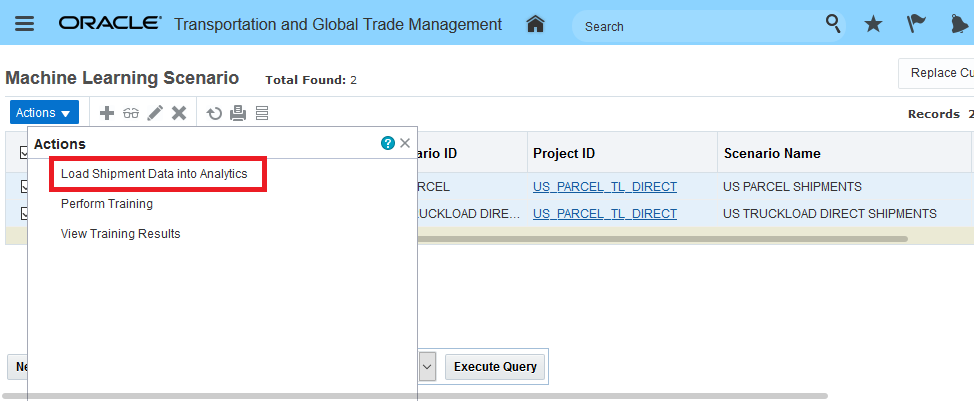Choose Perform Training action

click(x=107, y=204)
